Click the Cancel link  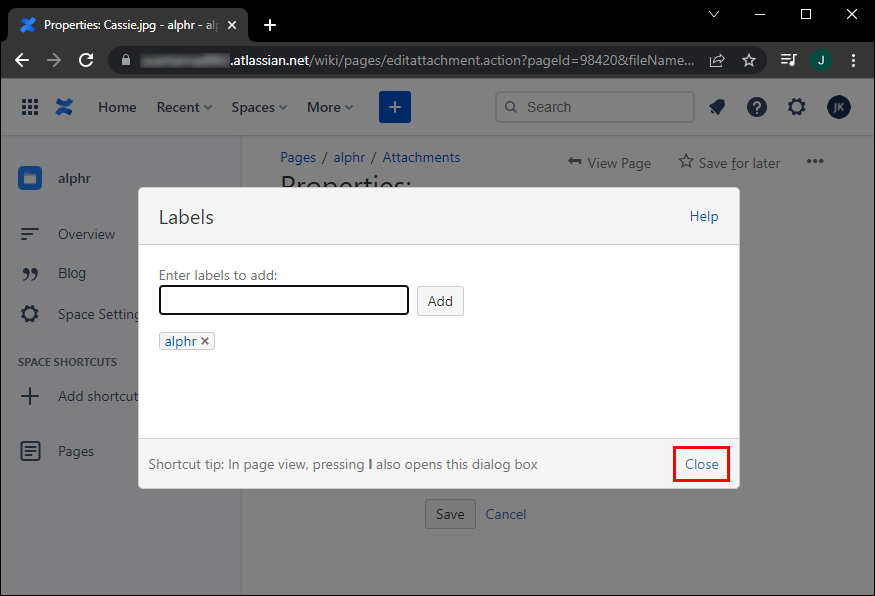[506, 514]
